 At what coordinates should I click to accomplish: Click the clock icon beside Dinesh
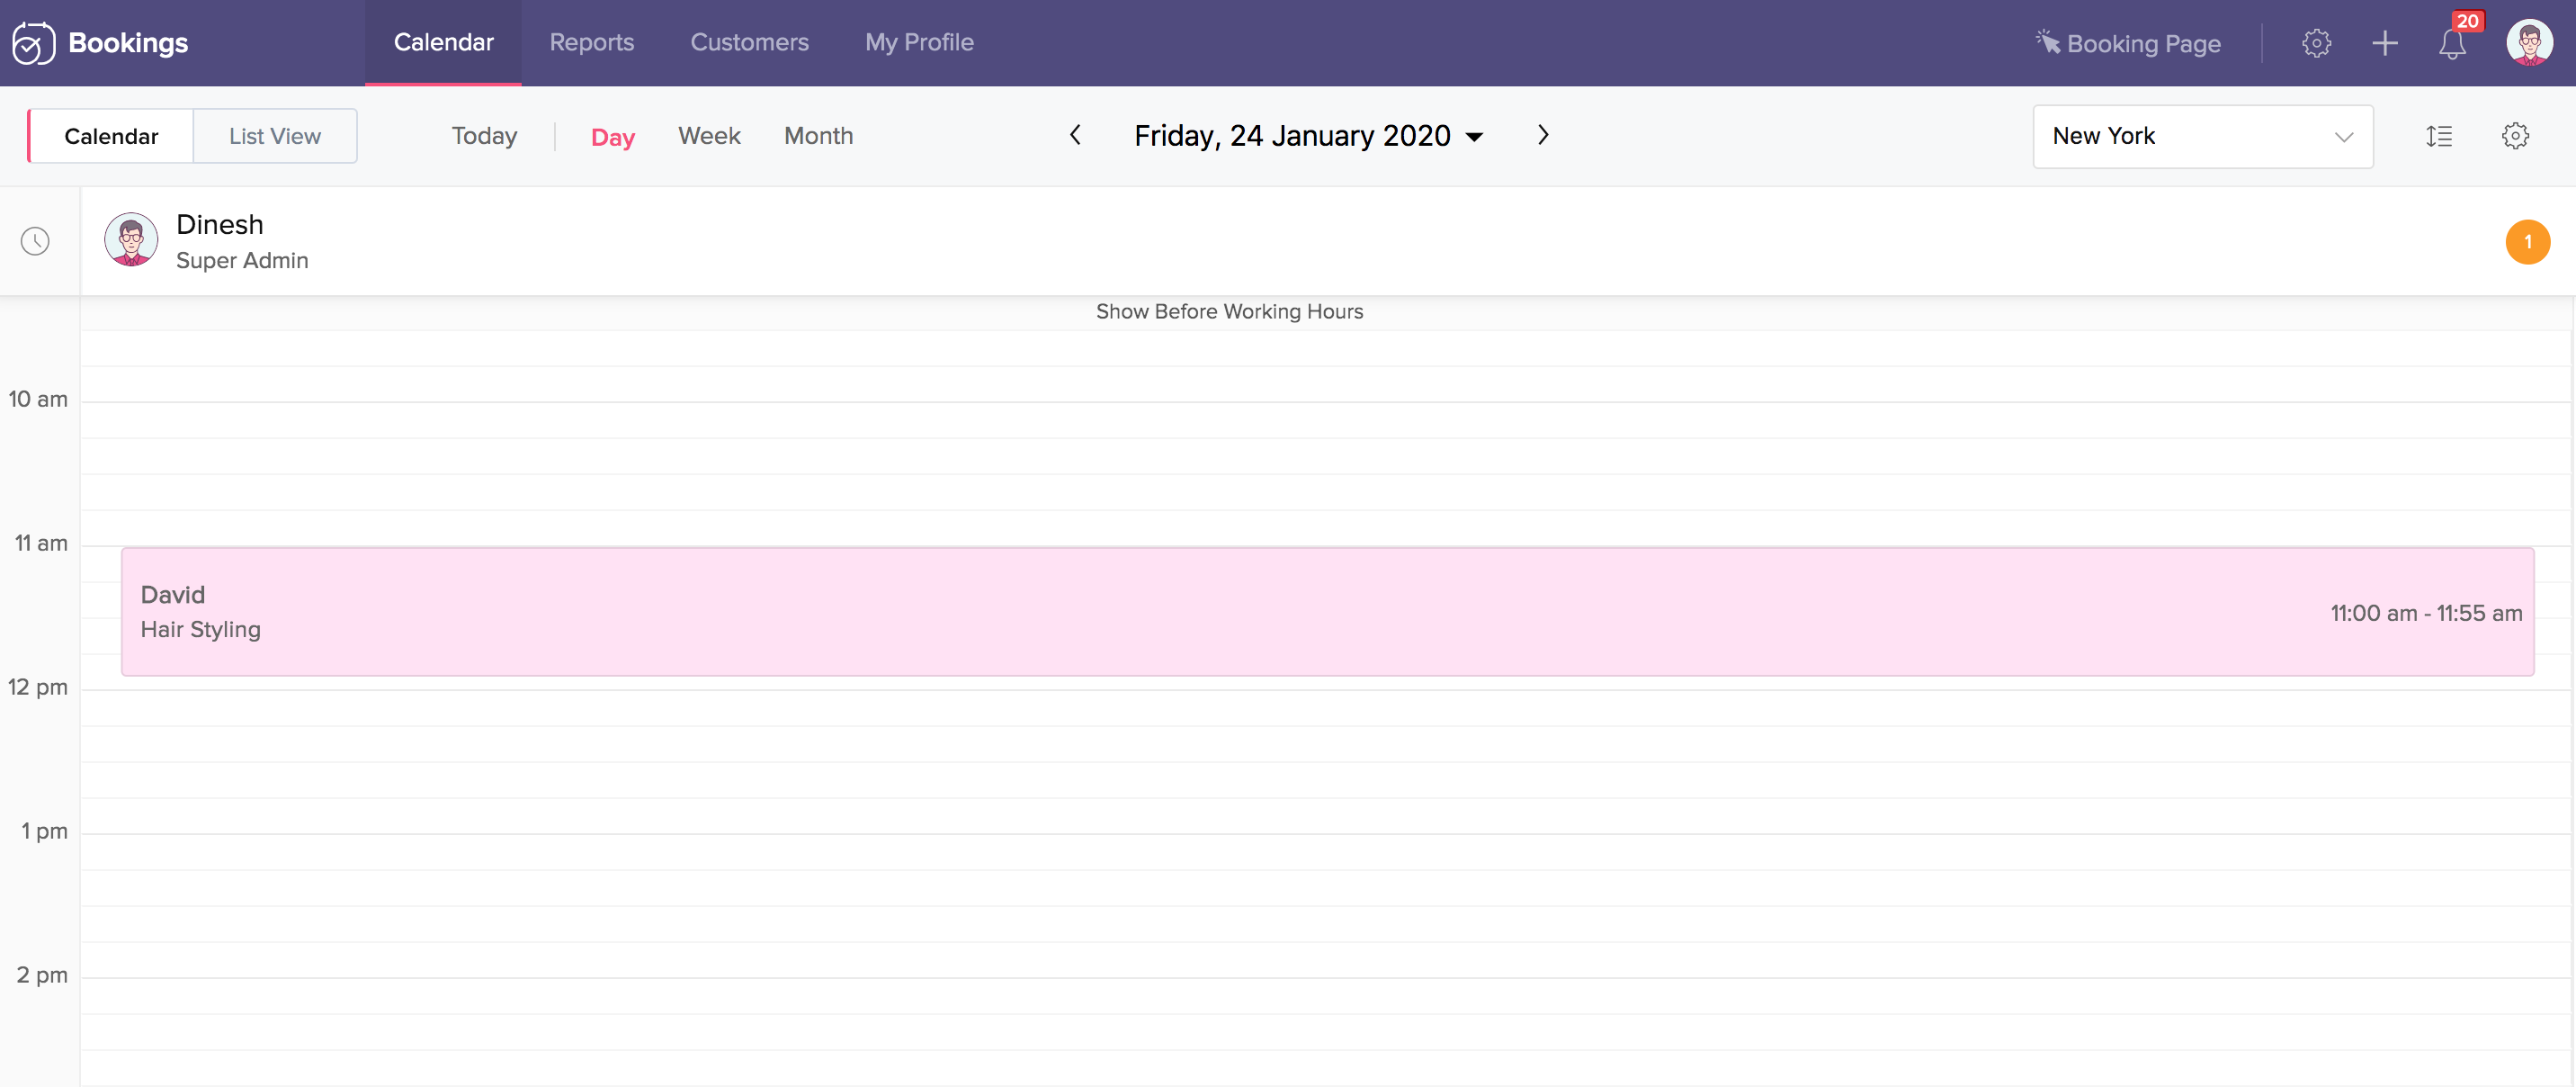(36, 241)
